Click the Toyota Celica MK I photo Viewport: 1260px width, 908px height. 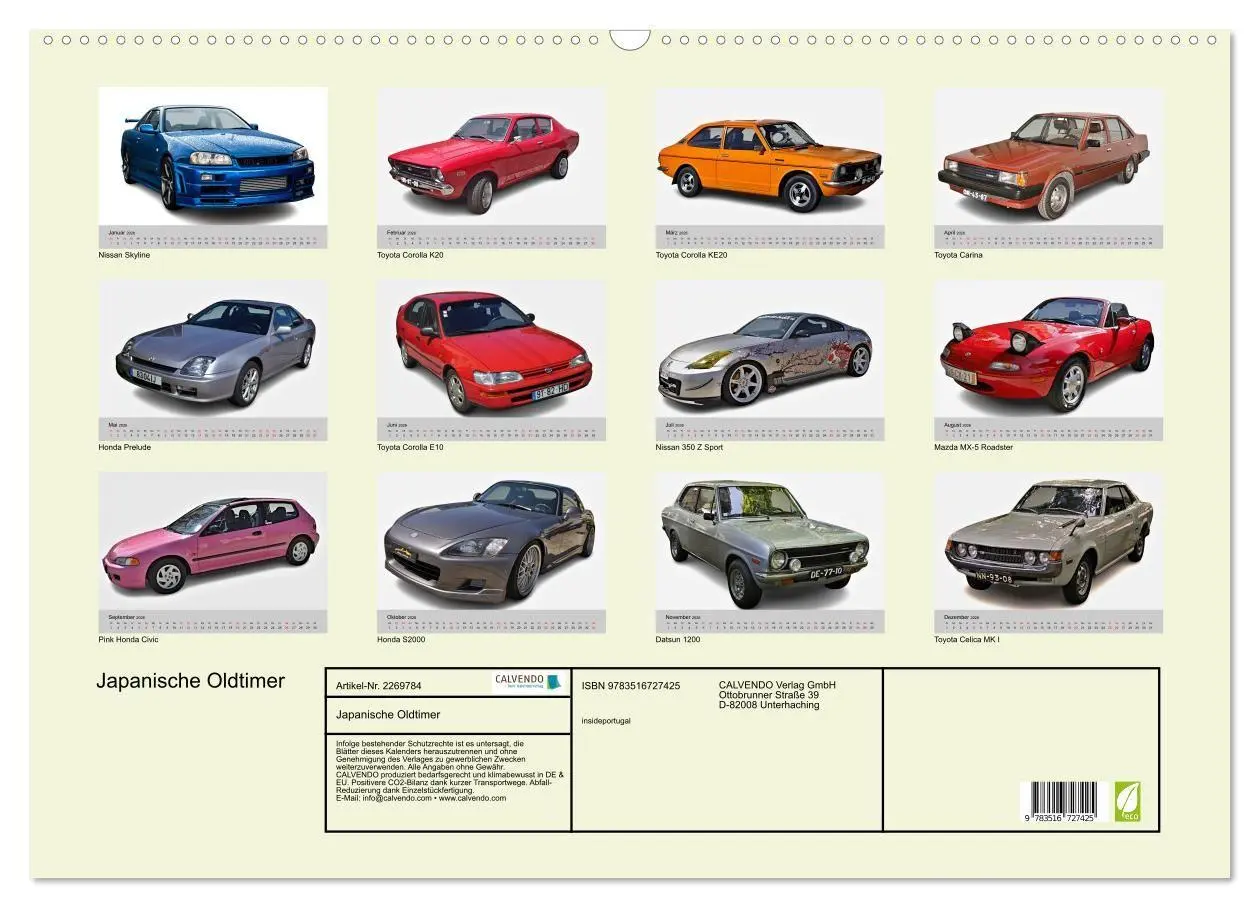[x=1048, y=541]
